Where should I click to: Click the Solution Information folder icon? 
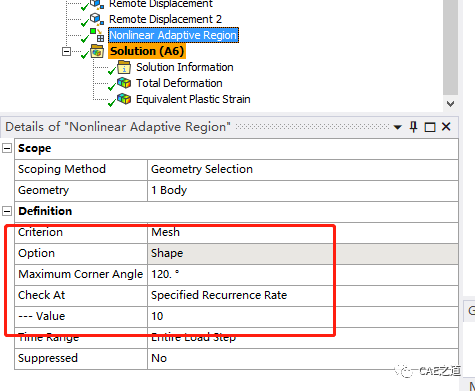click(x=124, y=67)
